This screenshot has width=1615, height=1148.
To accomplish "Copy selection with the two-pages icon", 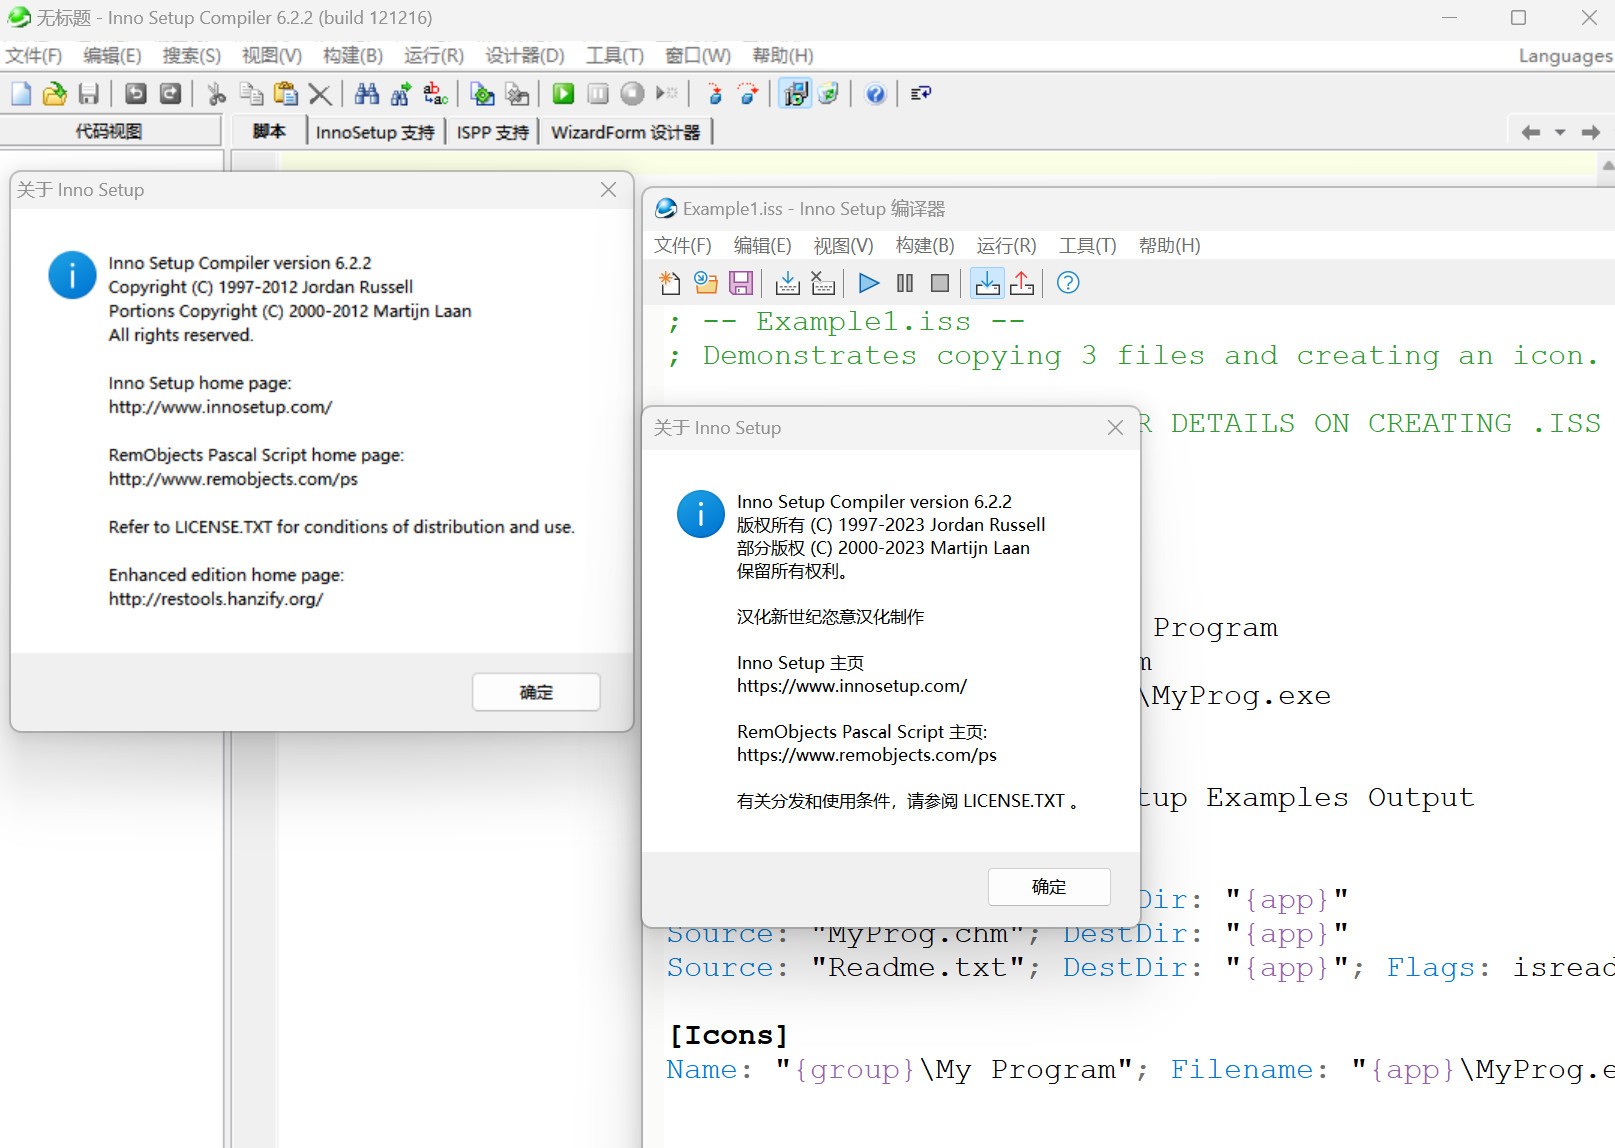I will pyautogui.click(x=252, y=94).
